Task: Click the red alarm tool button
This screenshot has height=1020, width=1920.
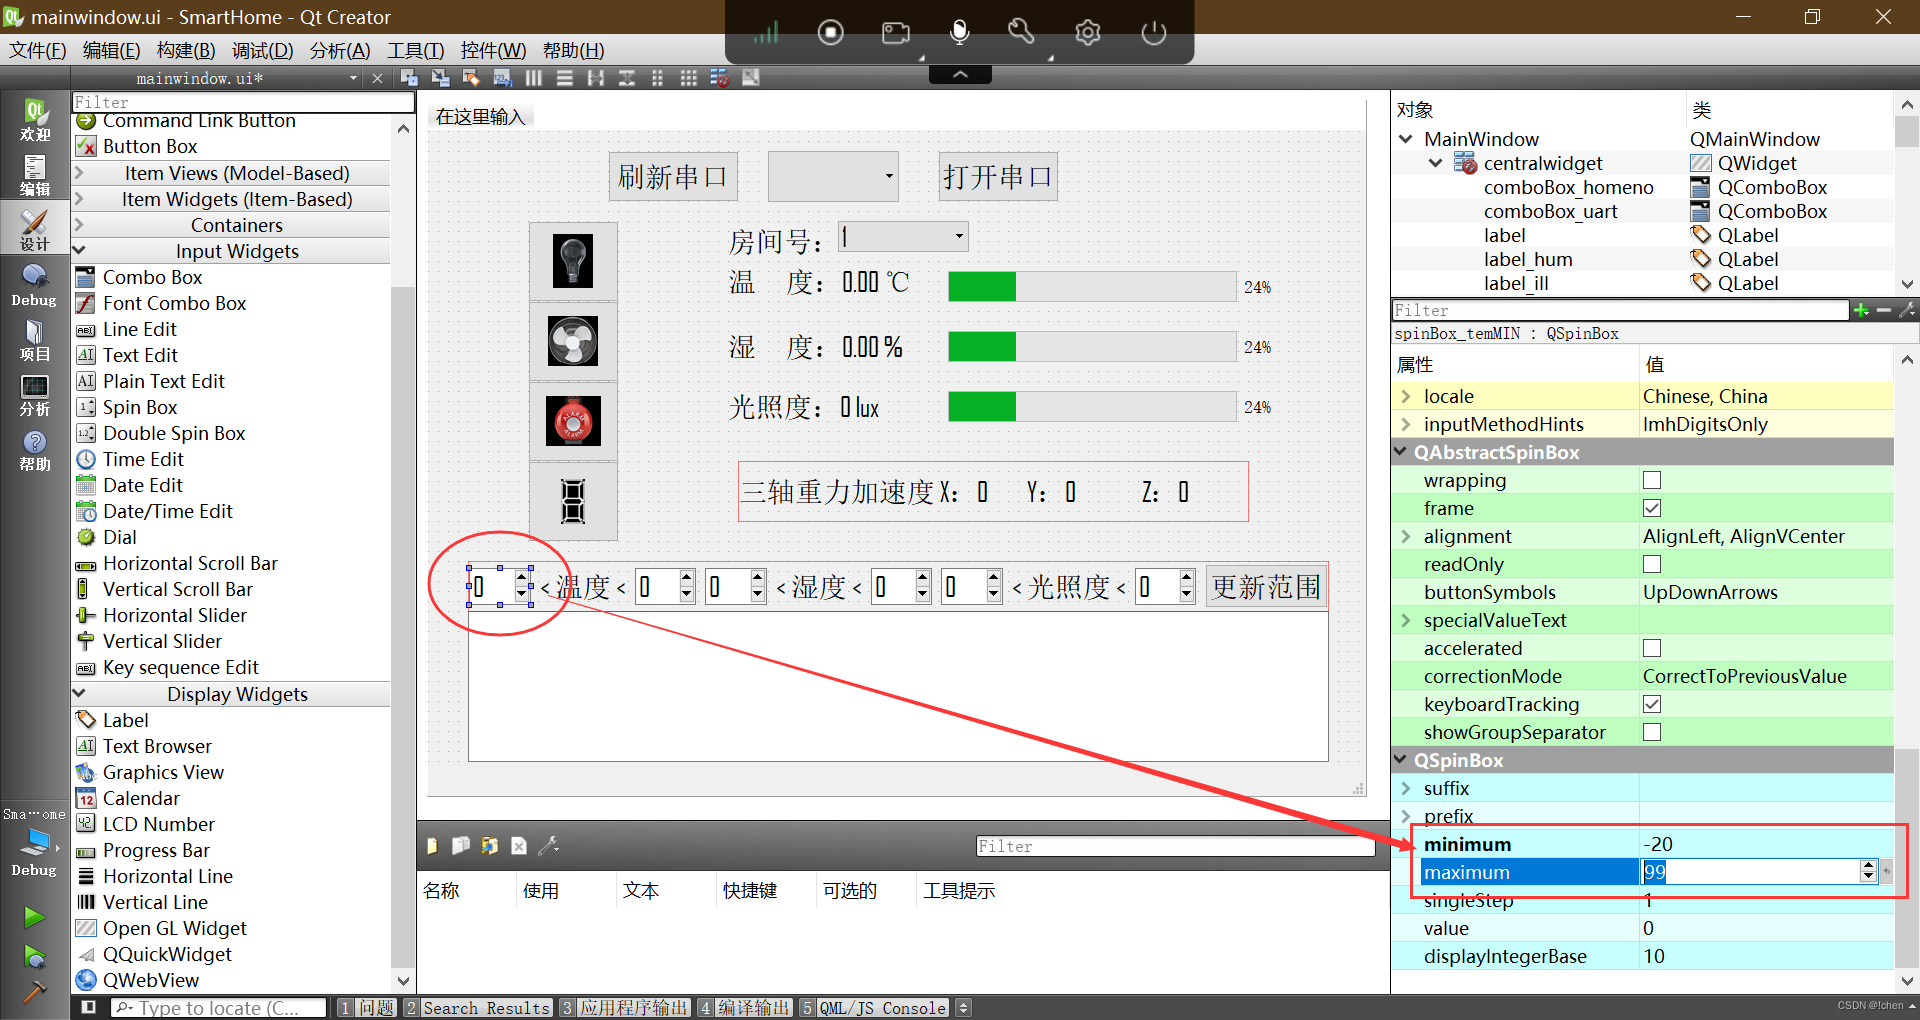Action: coord(573,421)
